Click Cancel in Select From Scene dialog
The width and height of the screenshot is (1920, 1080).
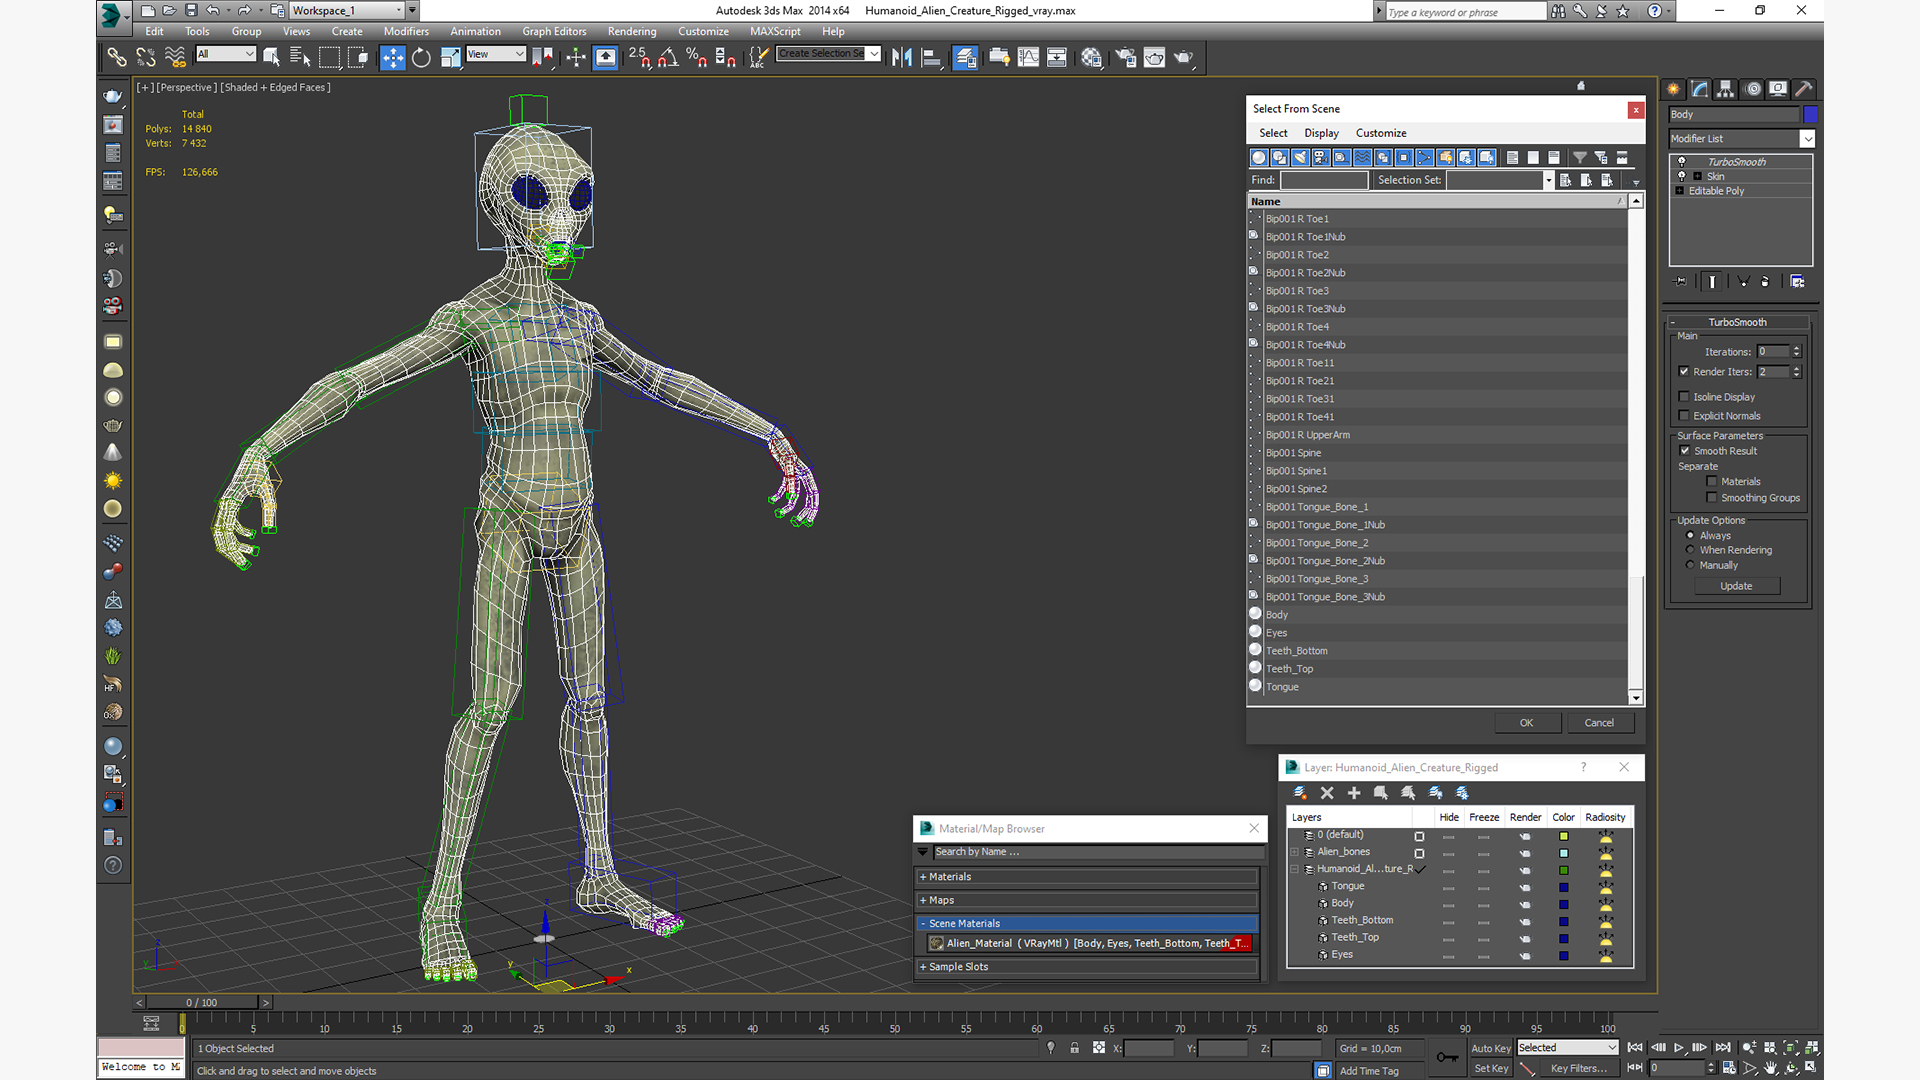[x=1599, y=723]
